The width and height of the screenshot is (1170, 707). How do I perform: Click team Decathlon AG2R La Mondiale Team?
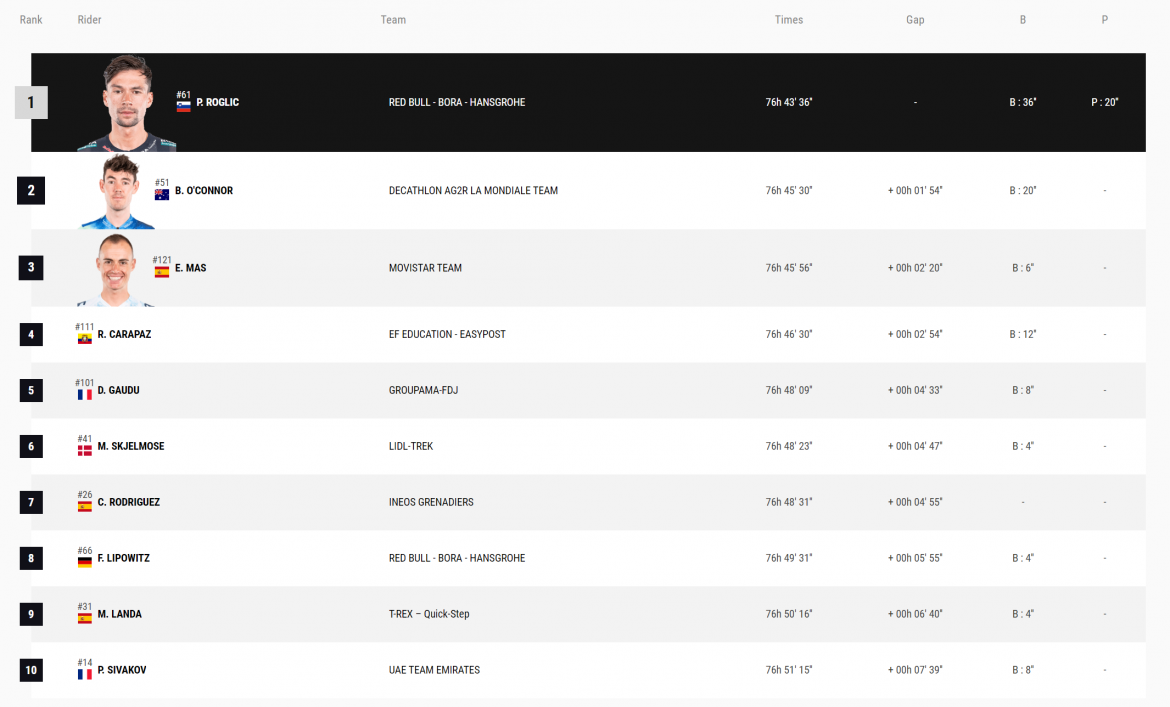click(x=473, y=190)
